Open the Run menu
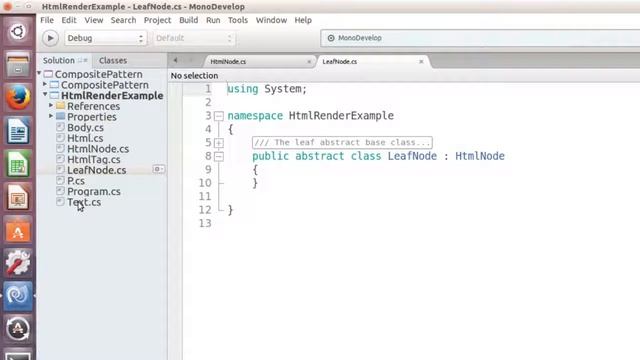The width and height of the screenshot is (640, 360). pos(213,20)
